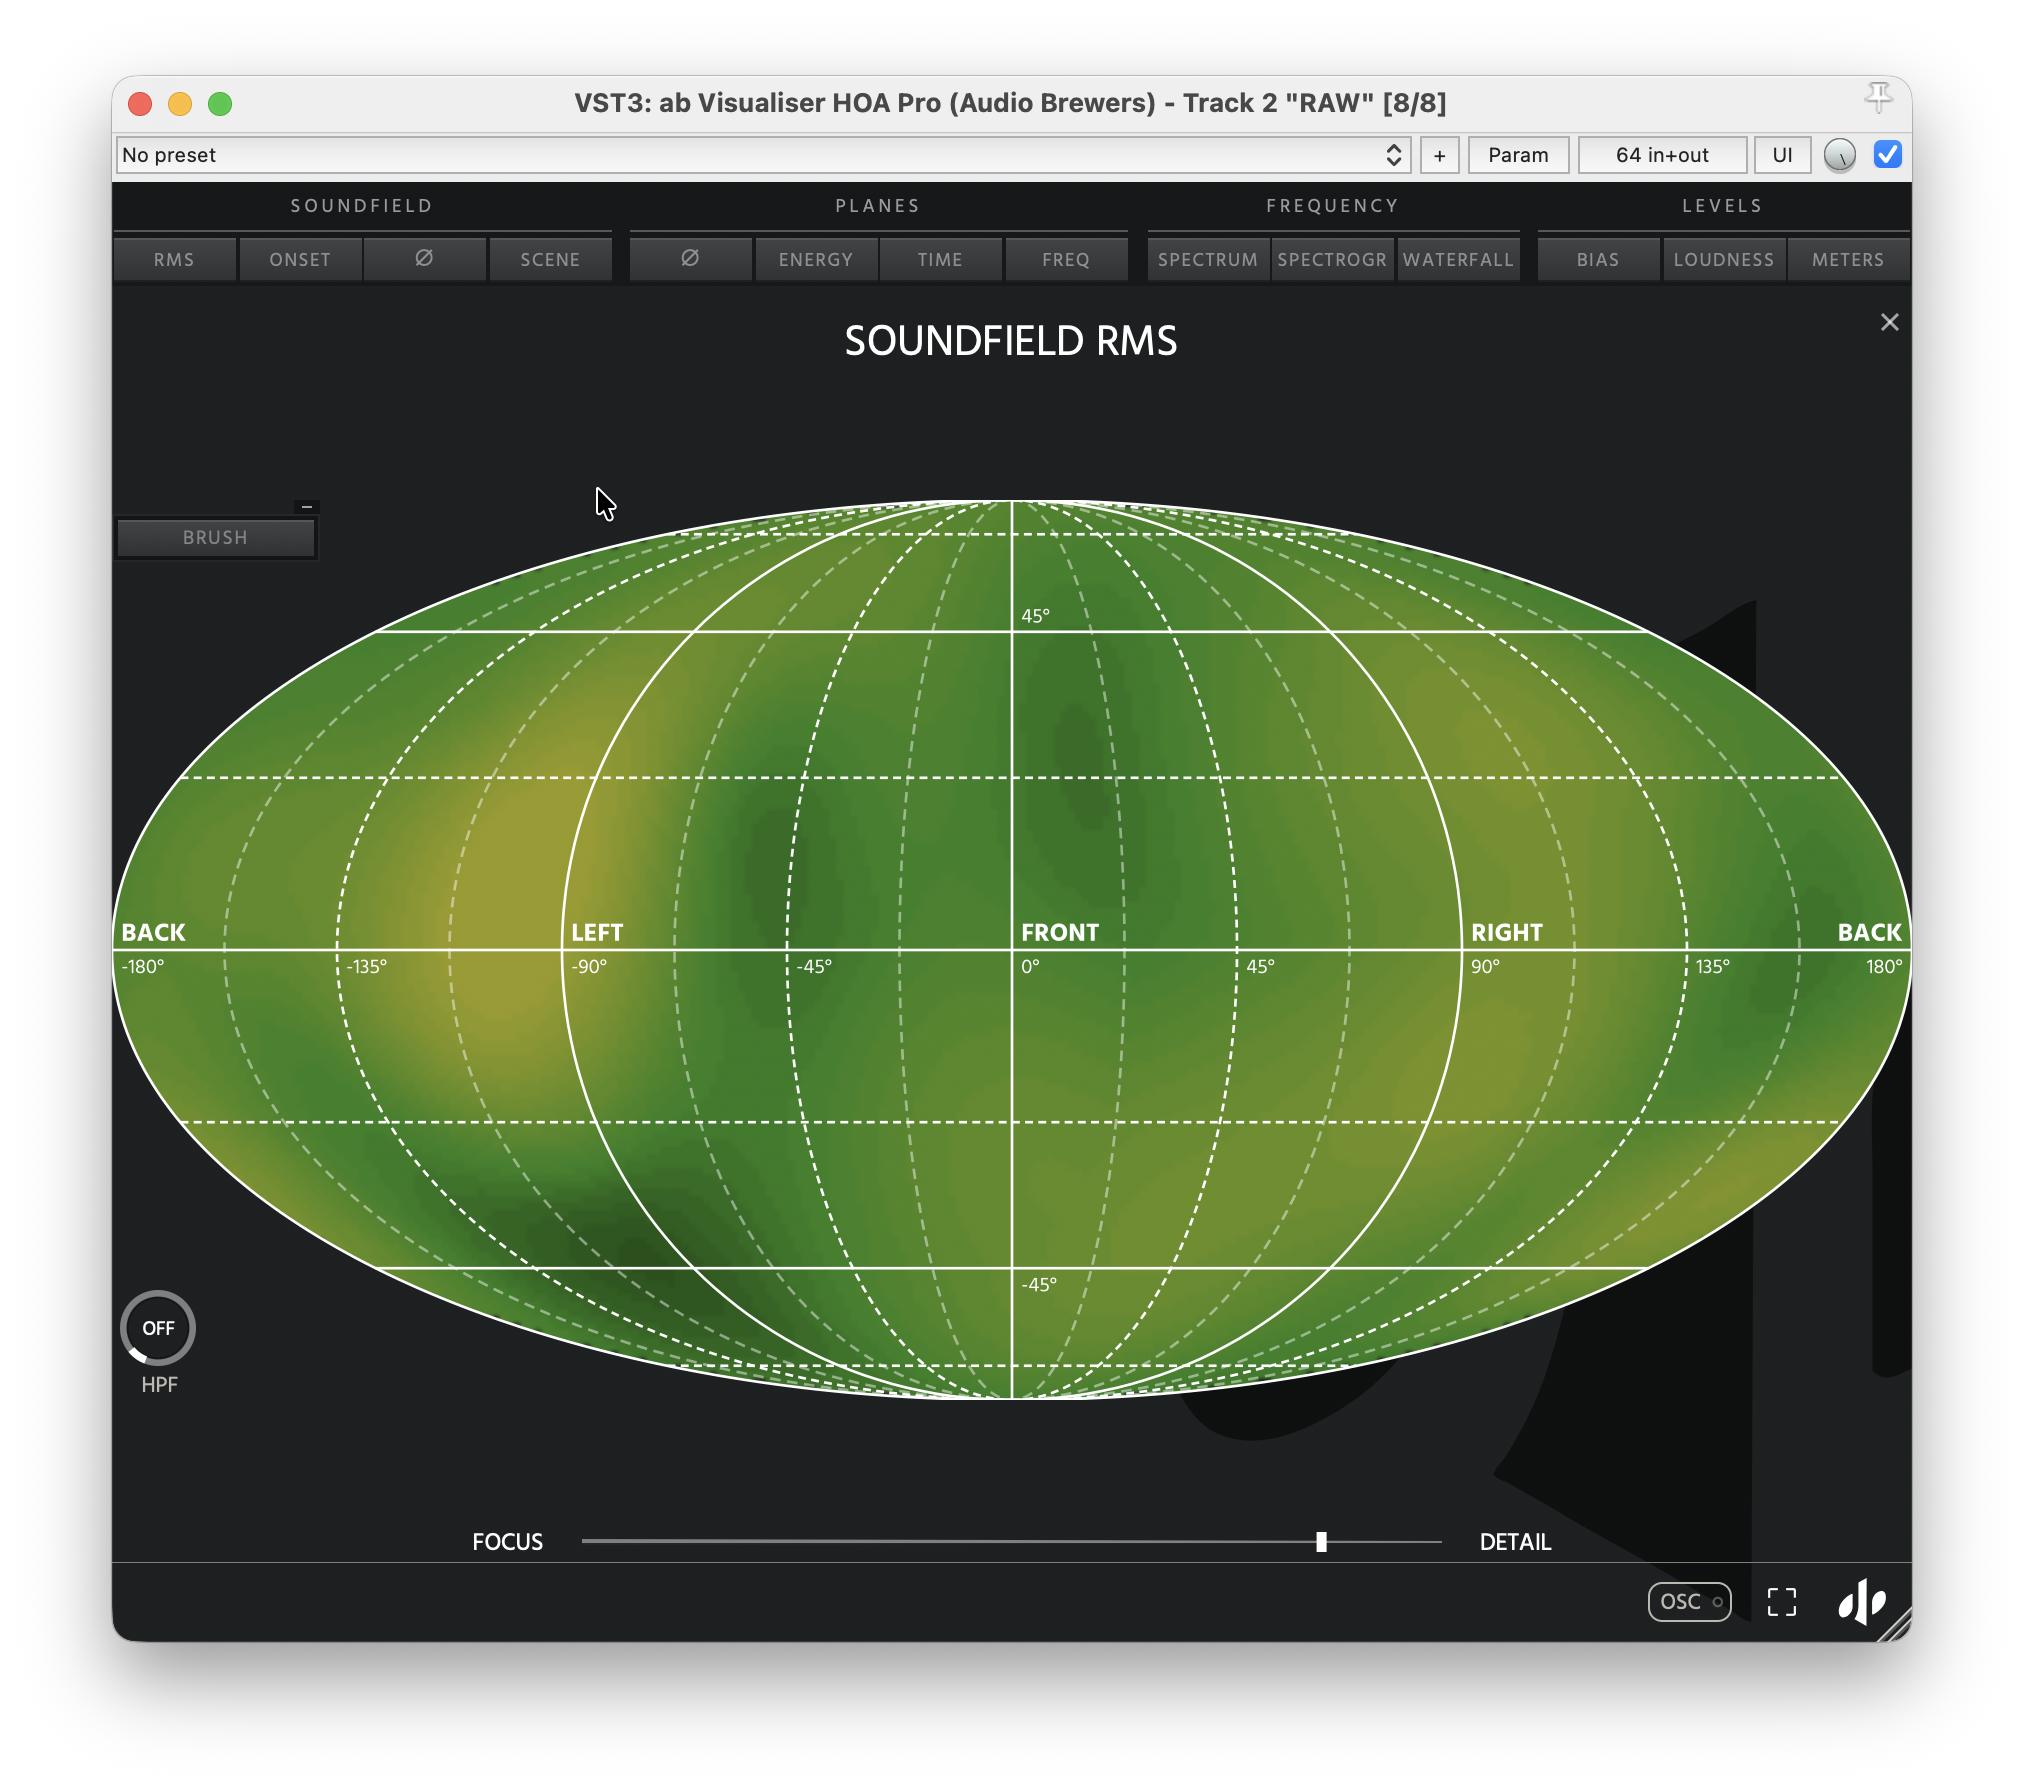This screenshot has height=1790, width=2024.
Task: Open the WATERFALL frequency view
Action: (x=1458, y=259)
